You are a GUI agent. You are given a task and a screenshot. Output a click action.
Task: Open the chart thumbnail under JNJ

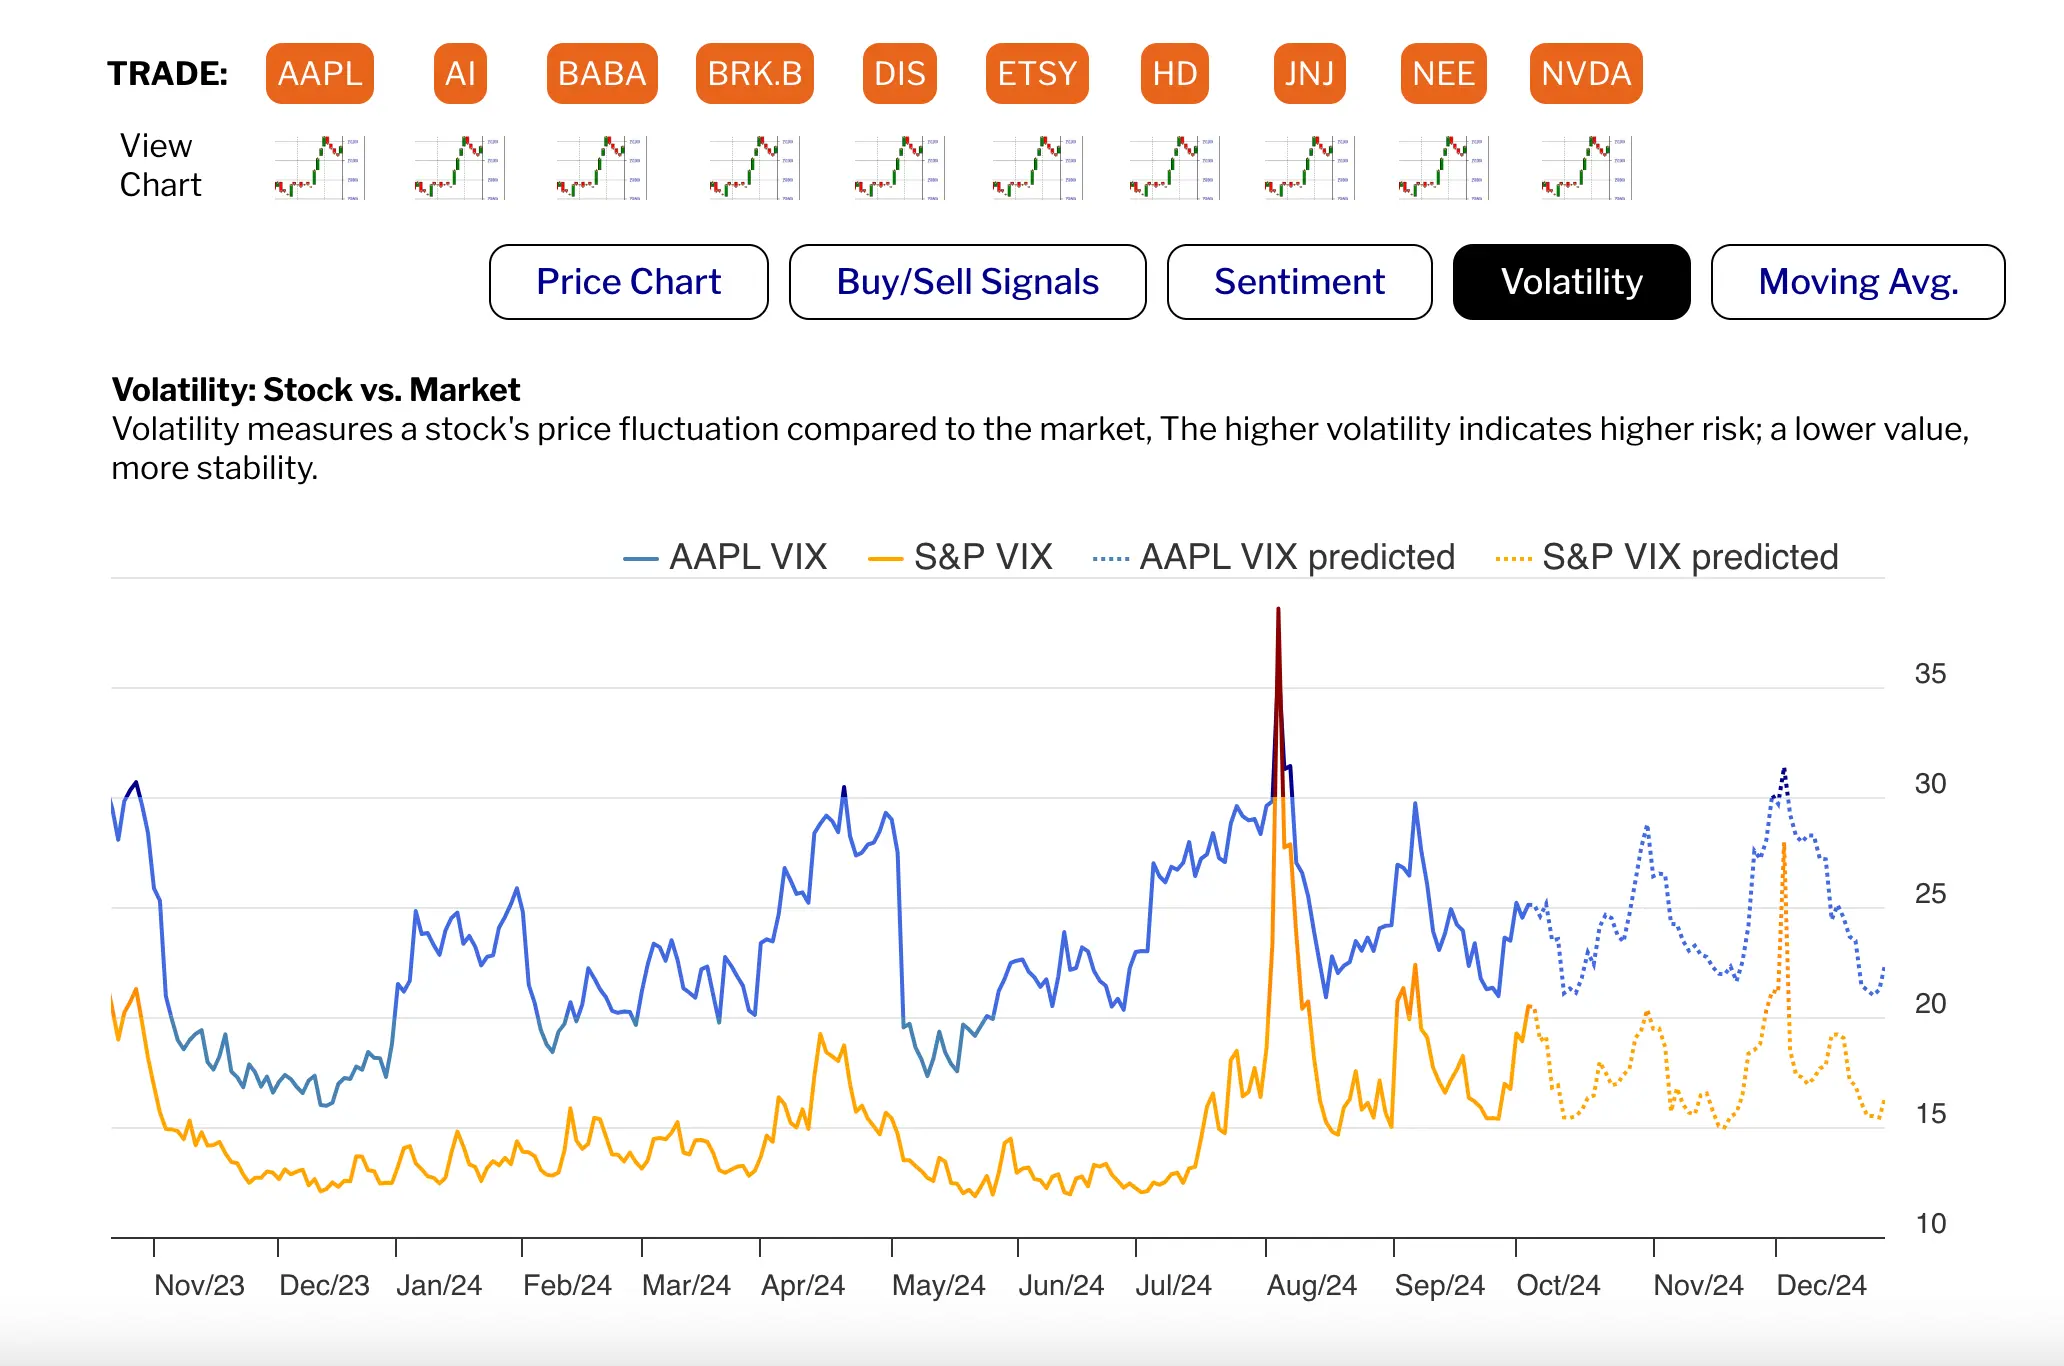1310,167
